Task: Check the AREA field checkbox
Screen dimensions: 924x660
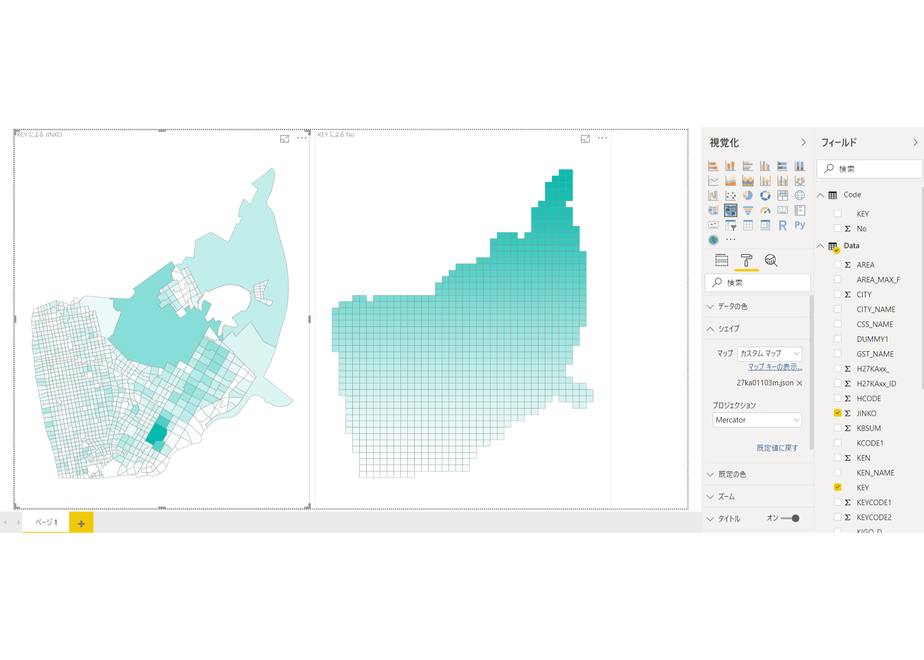Action: [837, 265]
